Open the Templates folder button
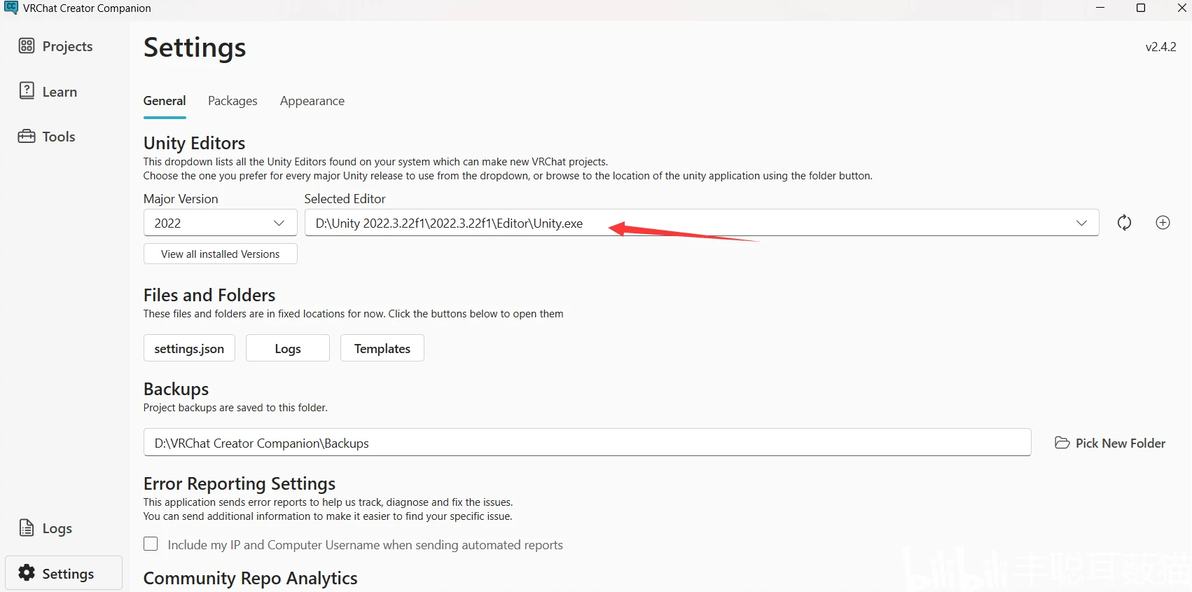This screenshot has height=592, width=1192. pyautogui.click(x=382, y=349)
